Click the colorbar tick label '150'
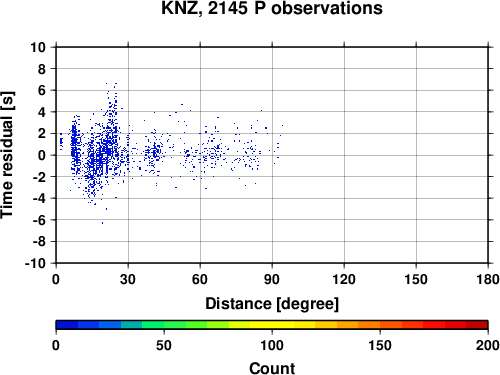Image resolution: width=500 pixels, height=375 pixels. pyautogui.click(x=380, y=345)
